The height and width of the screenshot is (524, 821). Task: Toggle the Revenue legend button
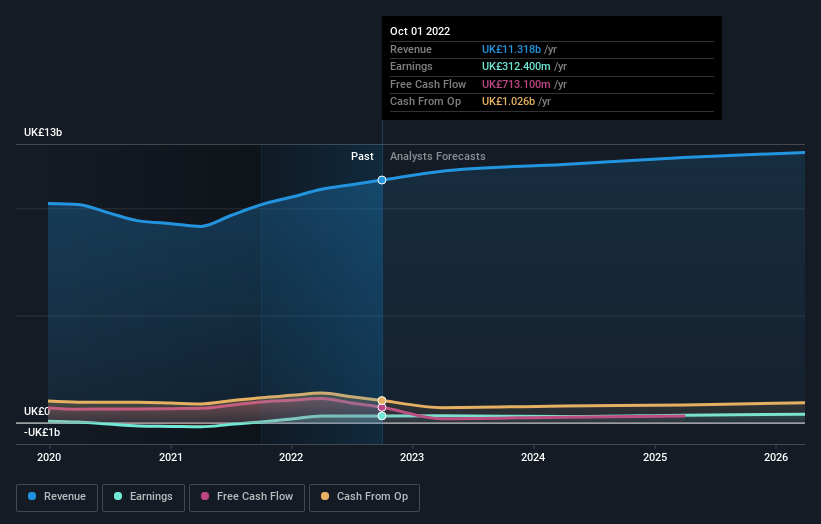pos(57,497)
